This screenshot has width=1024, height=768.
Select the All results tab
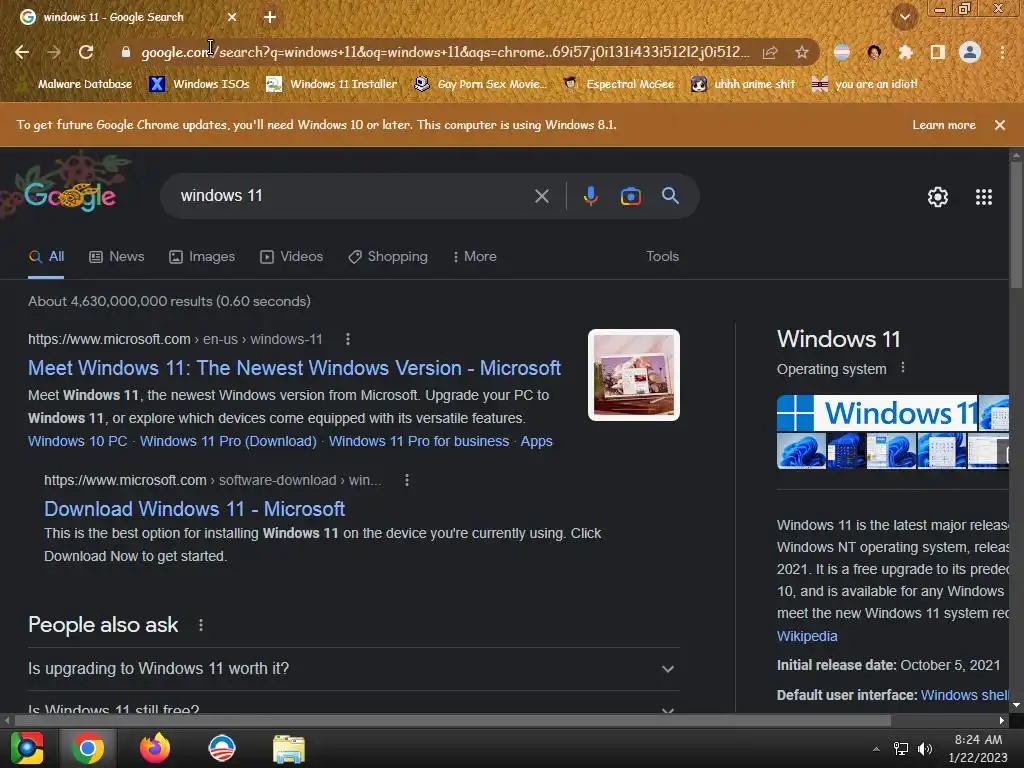pyautogui.click(x=46, y=257)
